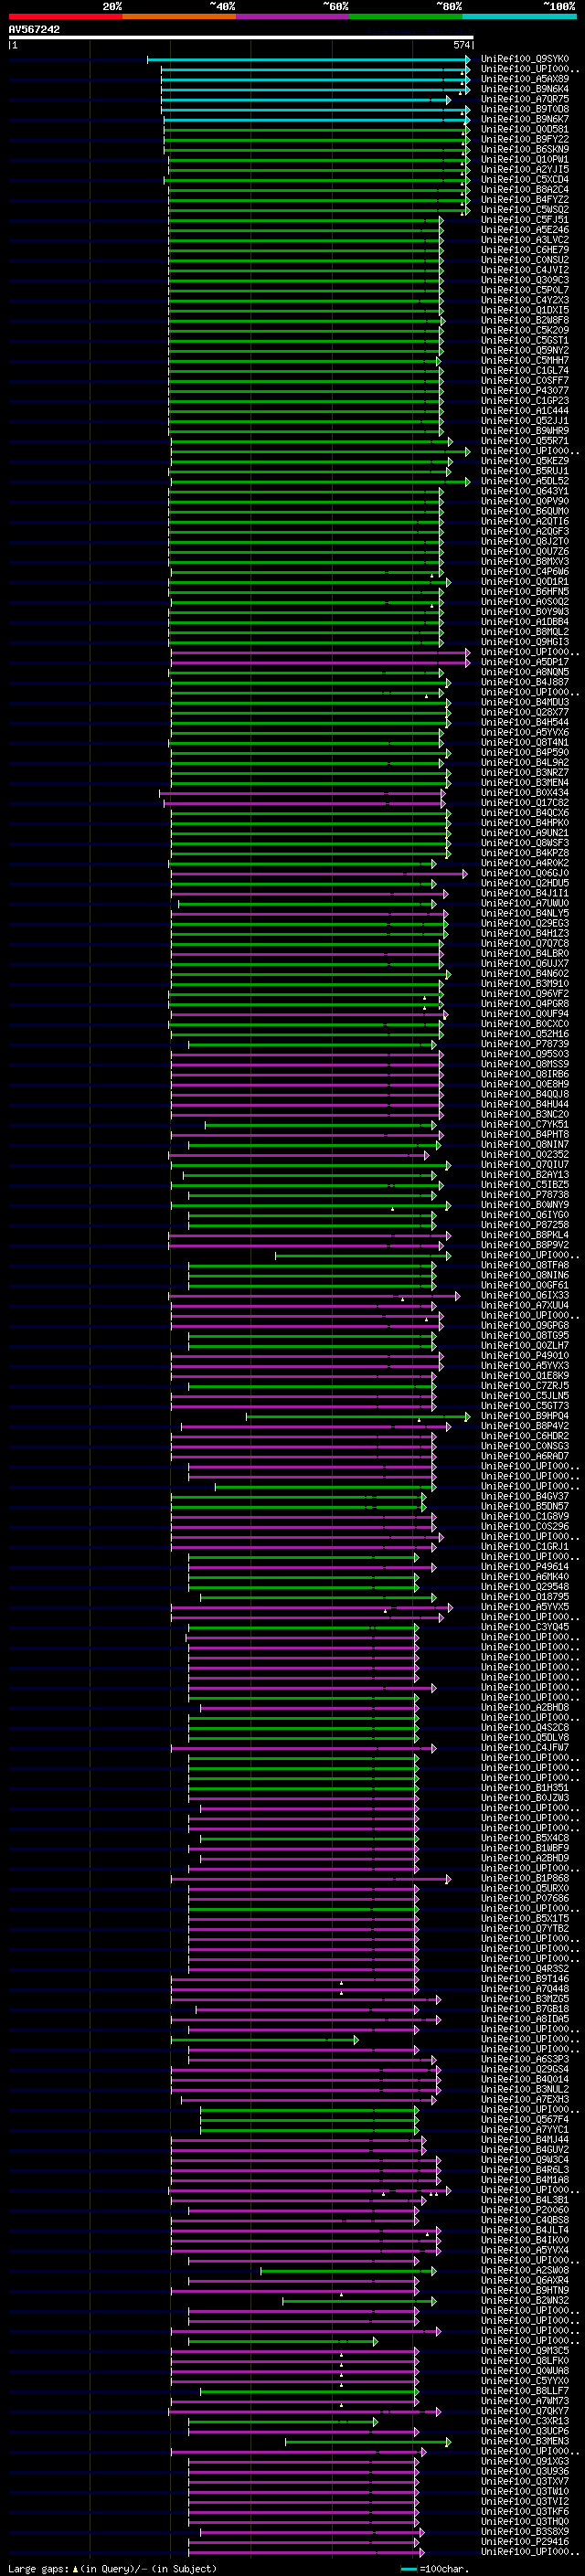Select the UniRef100_Q7Q7C8 label

coord(525,943)
